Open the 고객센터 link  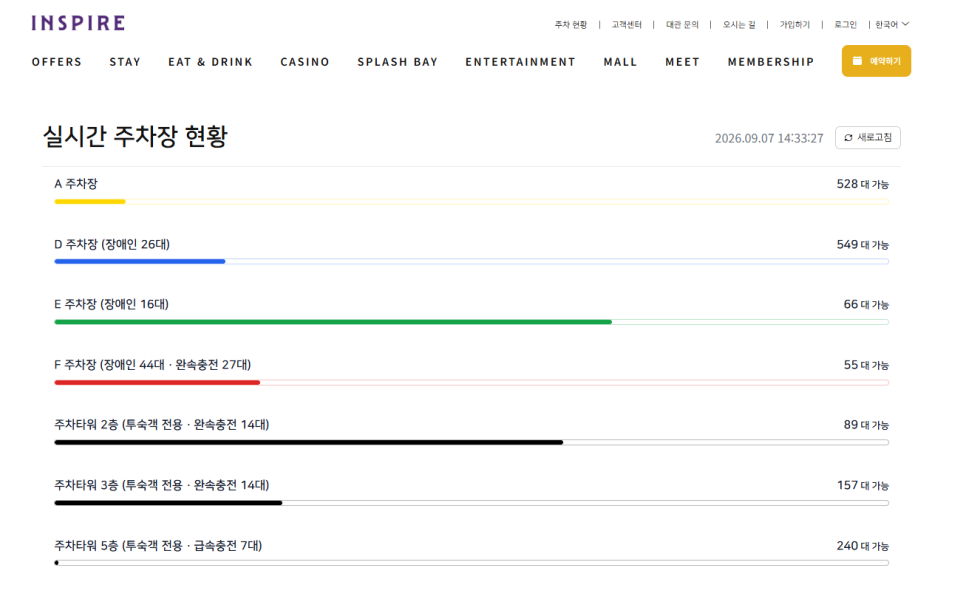(627, 25)
